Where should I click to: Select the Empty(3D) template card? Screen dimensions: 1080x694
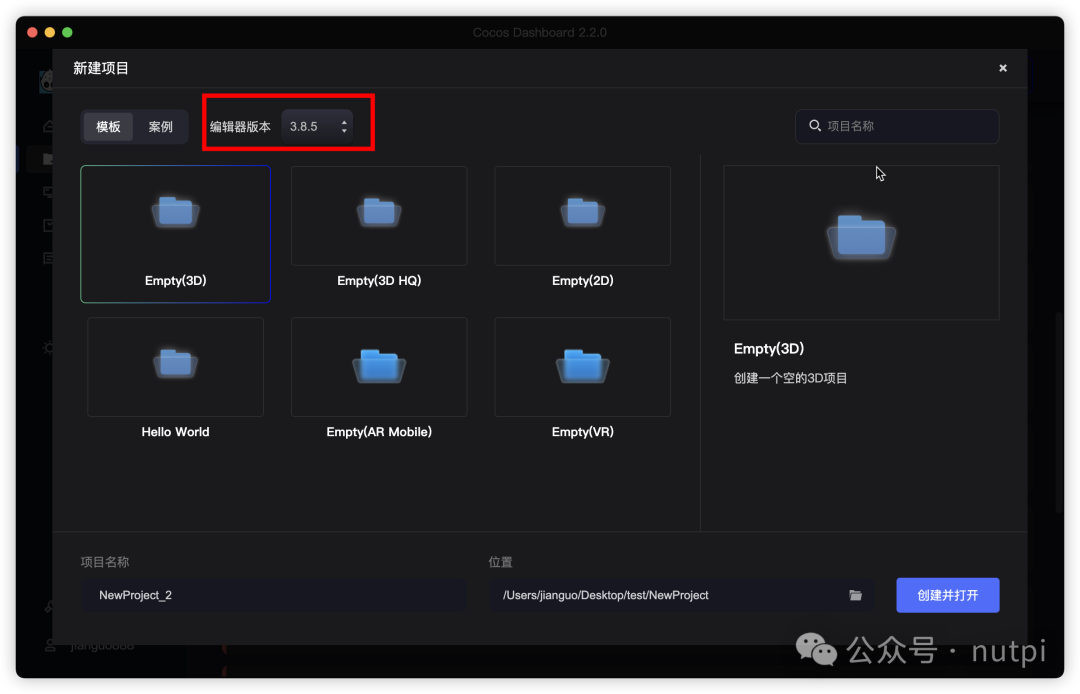176,234
